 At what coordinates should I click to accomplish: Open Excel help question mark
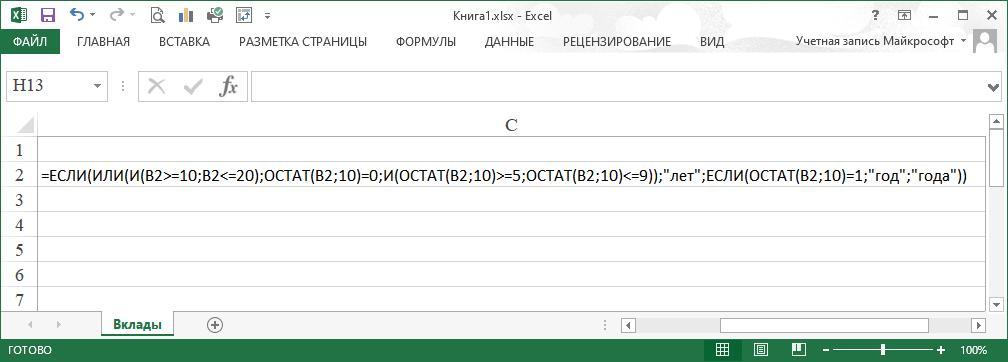[875, 15]
